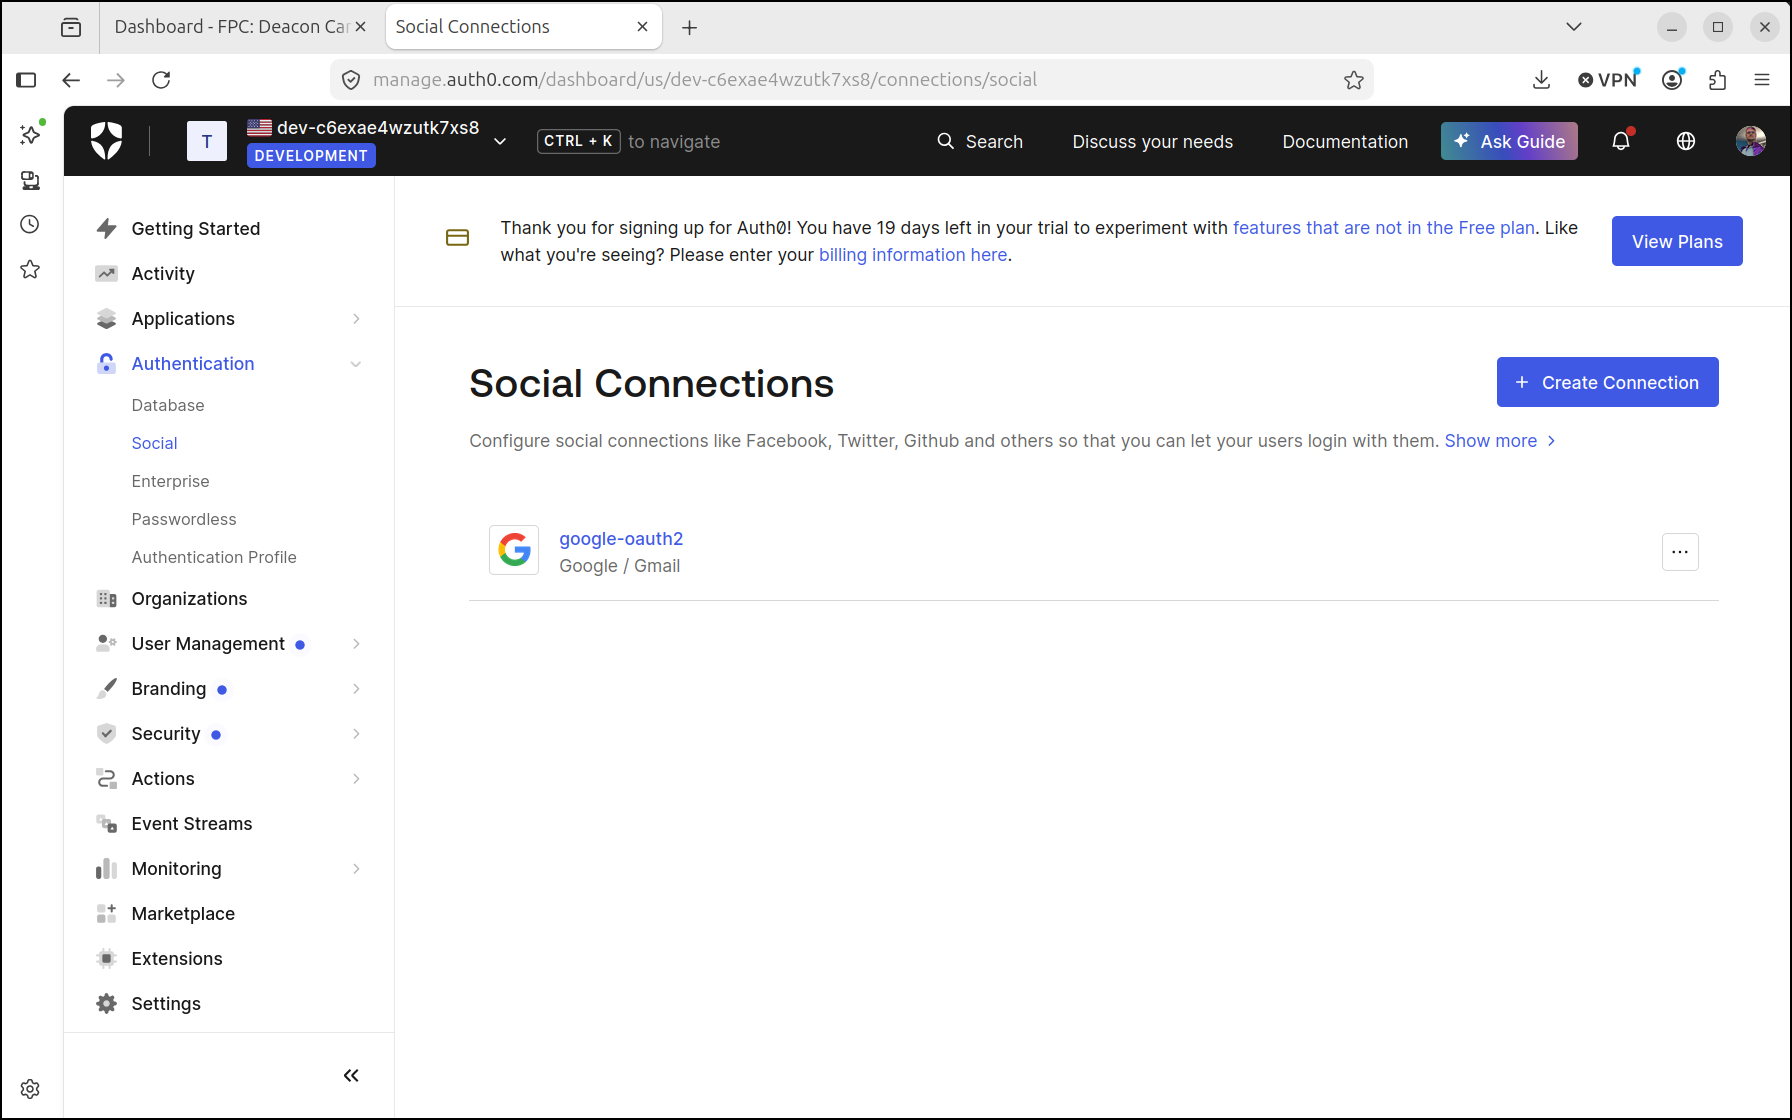Click the Search button in header

click(980, 142)
